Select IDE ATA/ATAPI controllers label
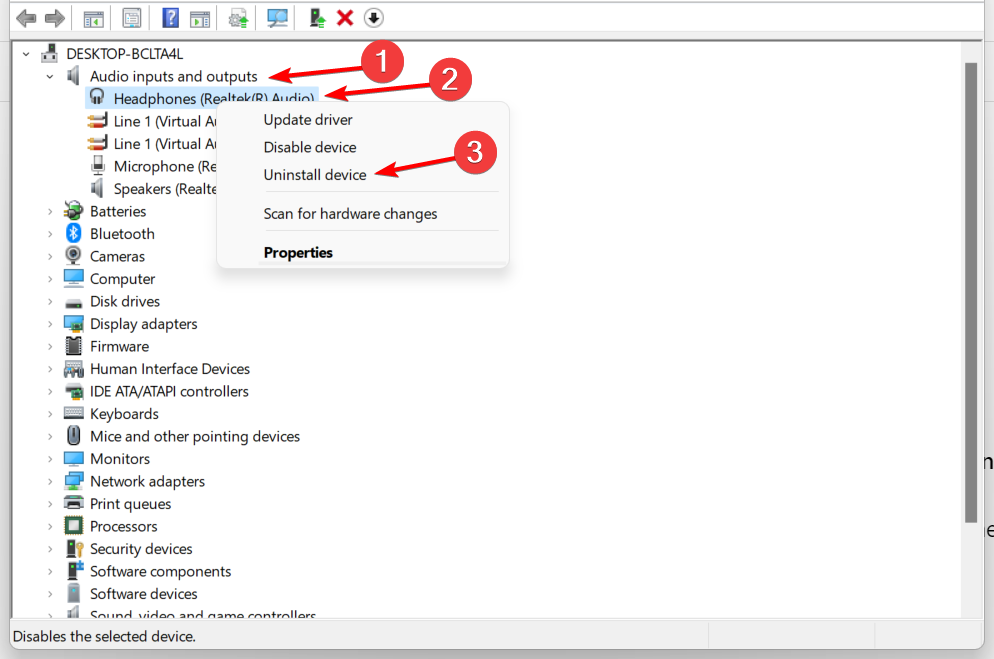This screenshot has height=659, width=994. coord(169,392)
